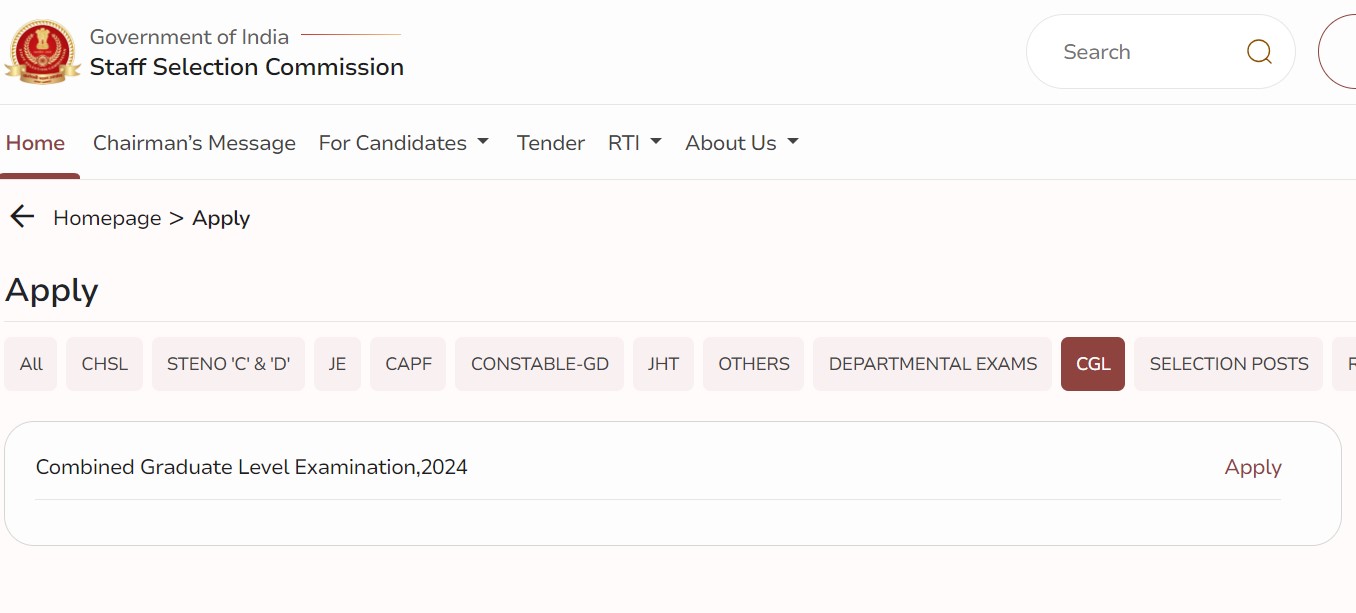Filter by the CAPF tab
The width and height of the screenshot is (1356, 613).
[x=408, y=364]
